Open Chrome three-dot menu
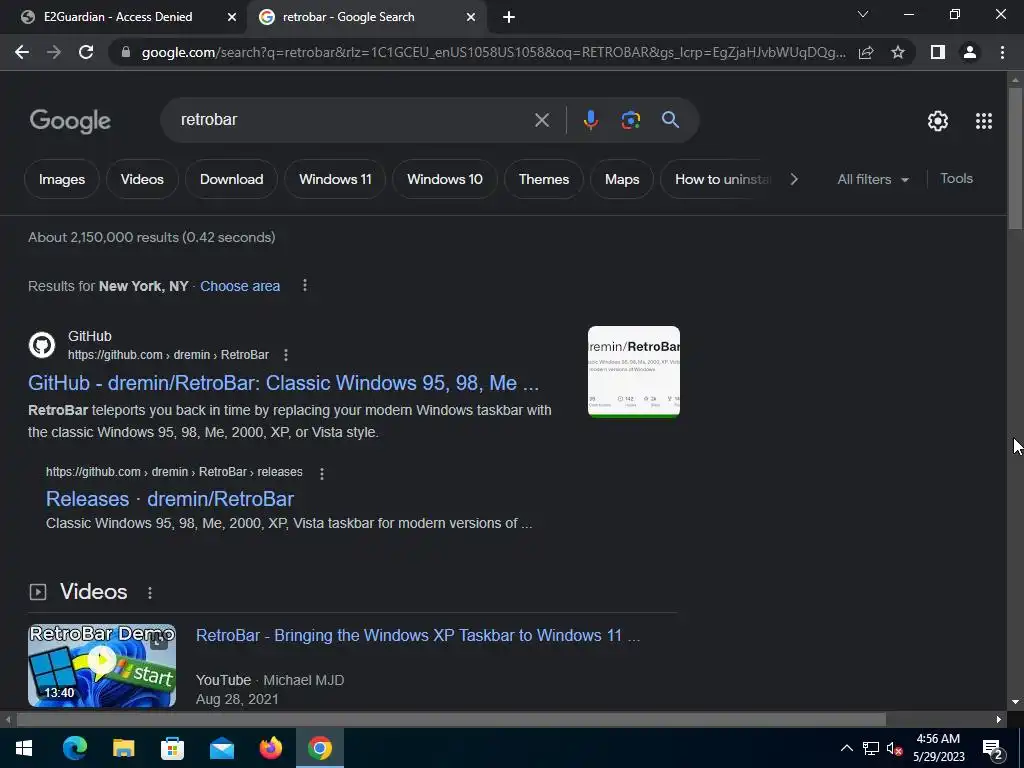This screenshot has width=1024, height=768. (x=1002, y=52)
